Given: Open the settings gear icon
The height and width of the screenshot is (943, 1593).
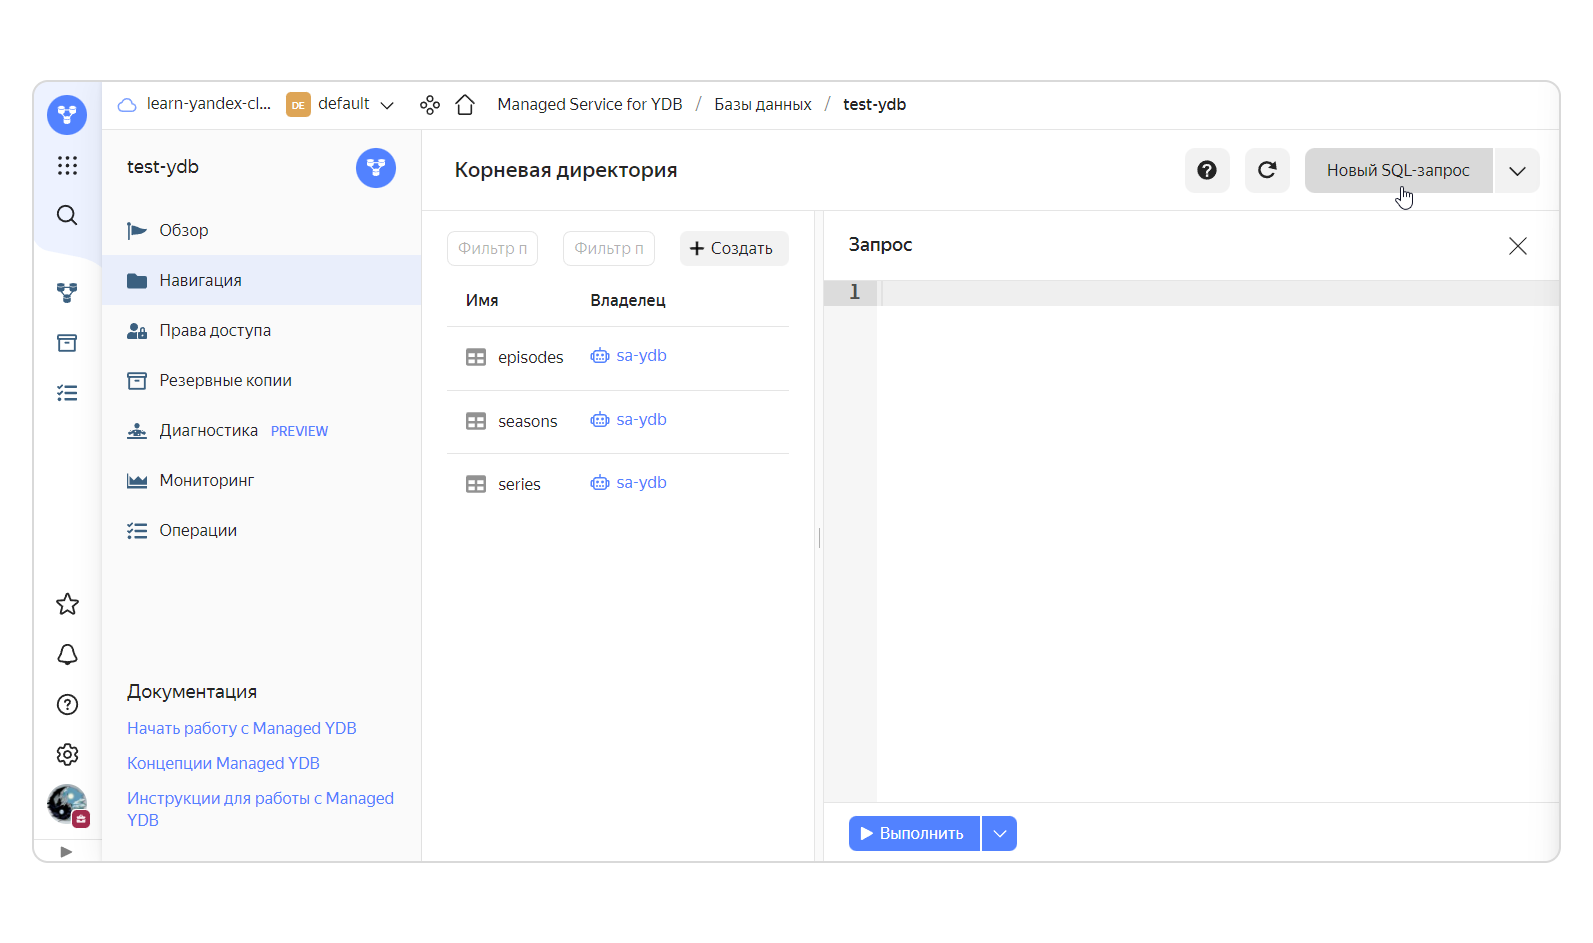Looking at the screenshot, I should [x=67, y=754].
